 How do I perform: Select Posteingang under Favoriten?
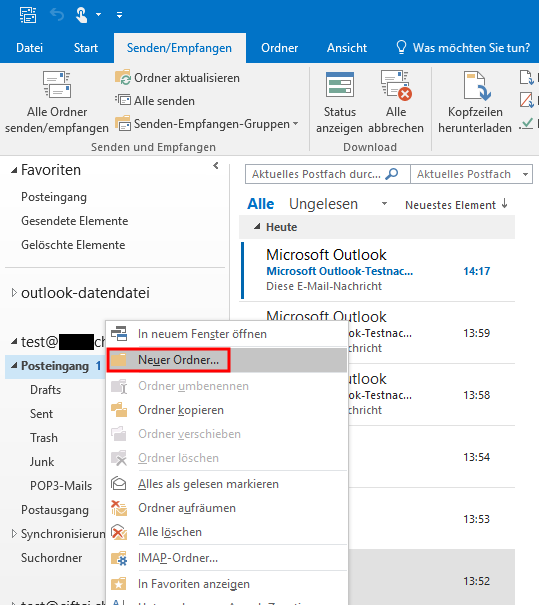(54, 197)
